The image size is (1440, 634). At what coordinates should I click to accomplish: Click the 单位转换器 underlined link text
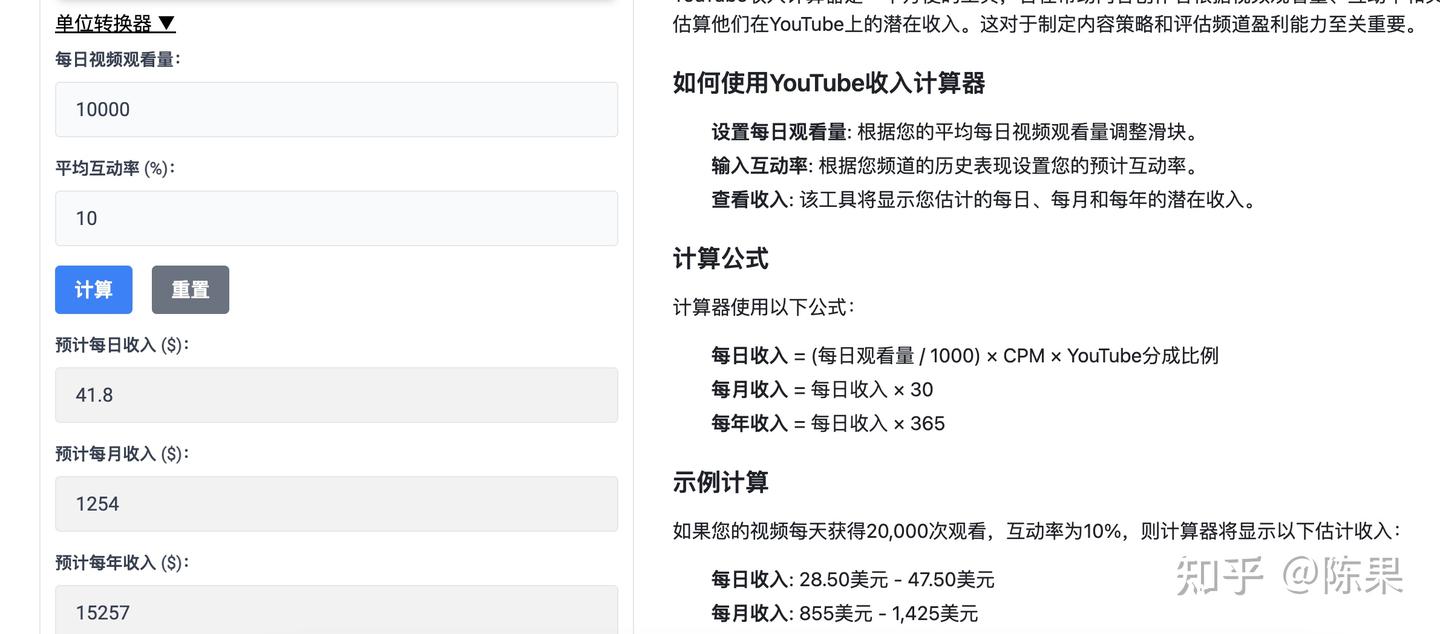[105, 23]
